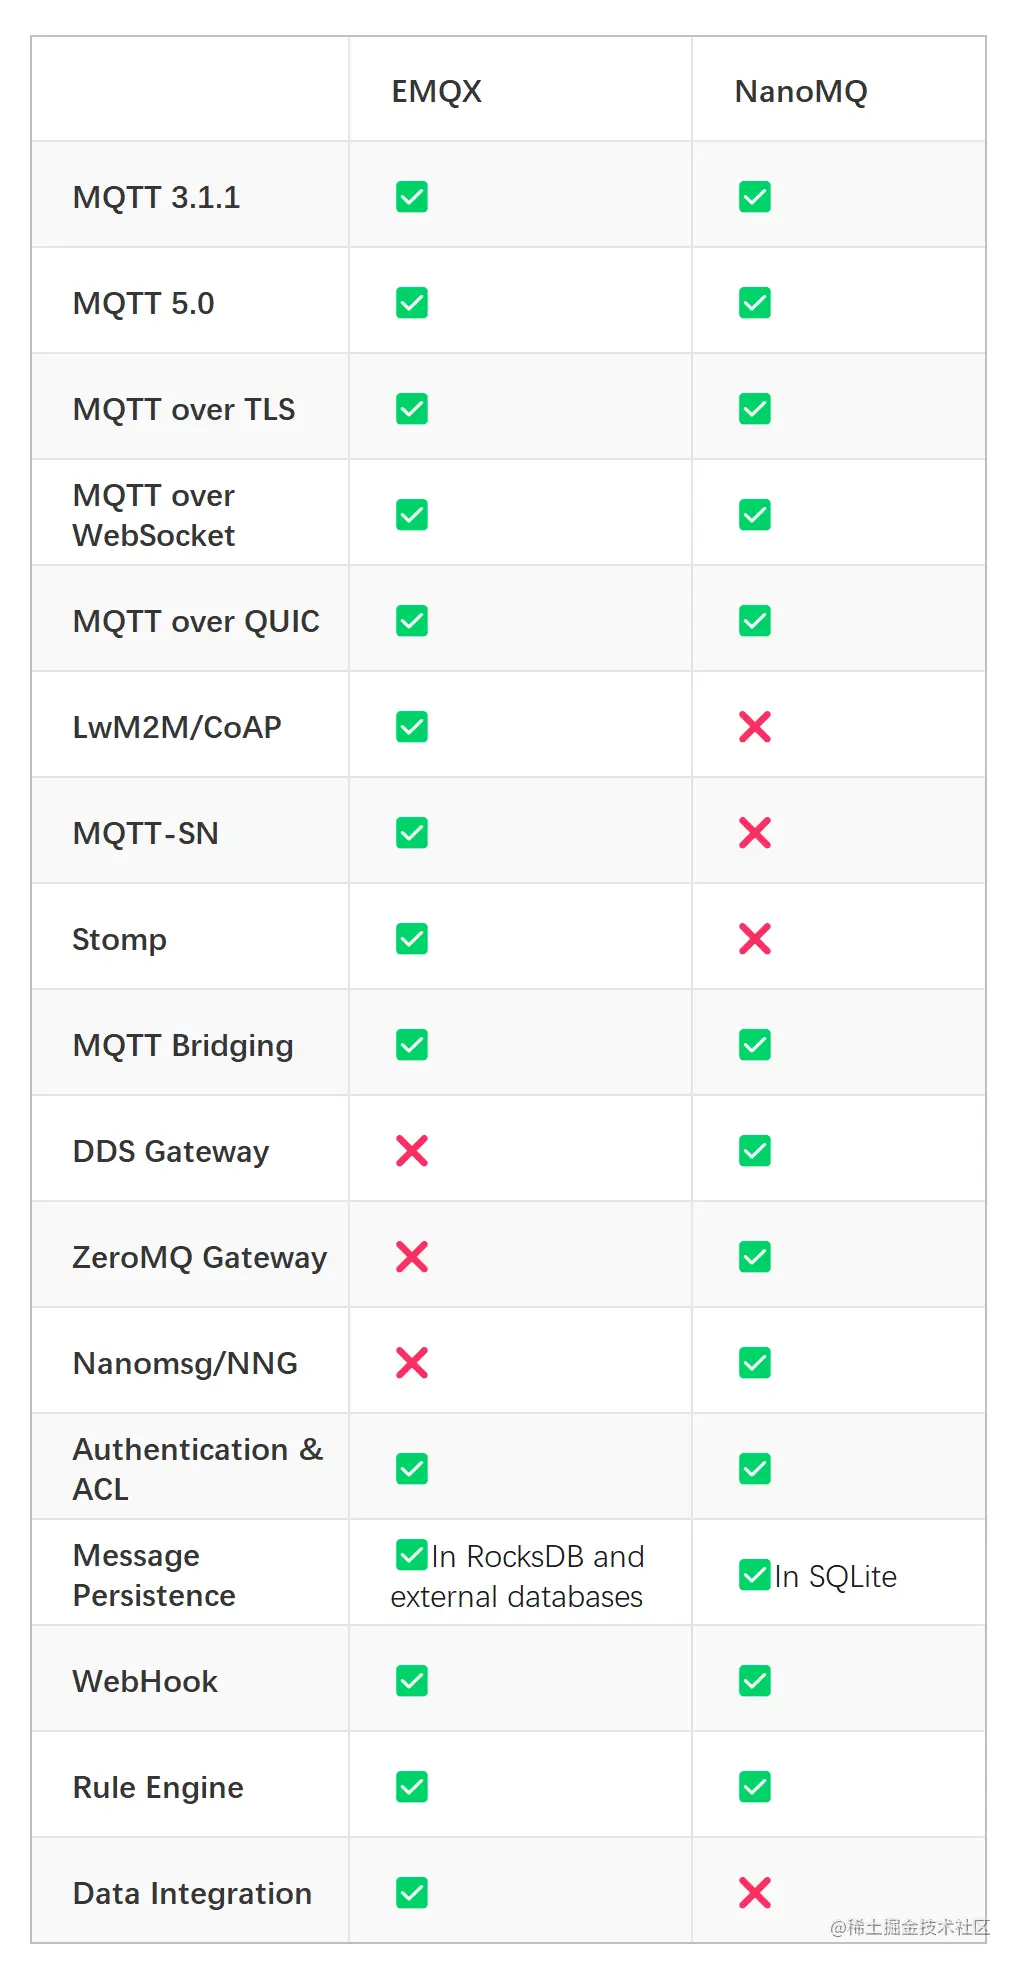Click the EMQX checkbox for MQTT 3.1.1
This screenshot has width=1023, height=1970.
tap(412, 197)
